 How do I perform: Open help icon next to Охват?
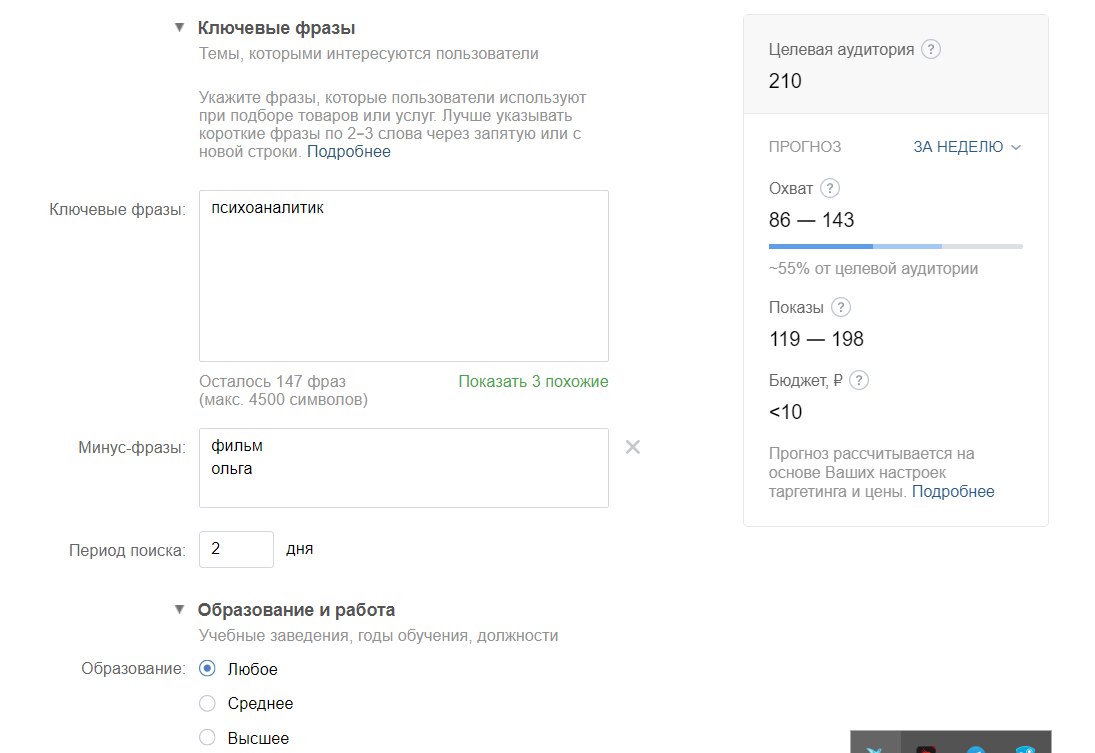[x=830, y=188]
